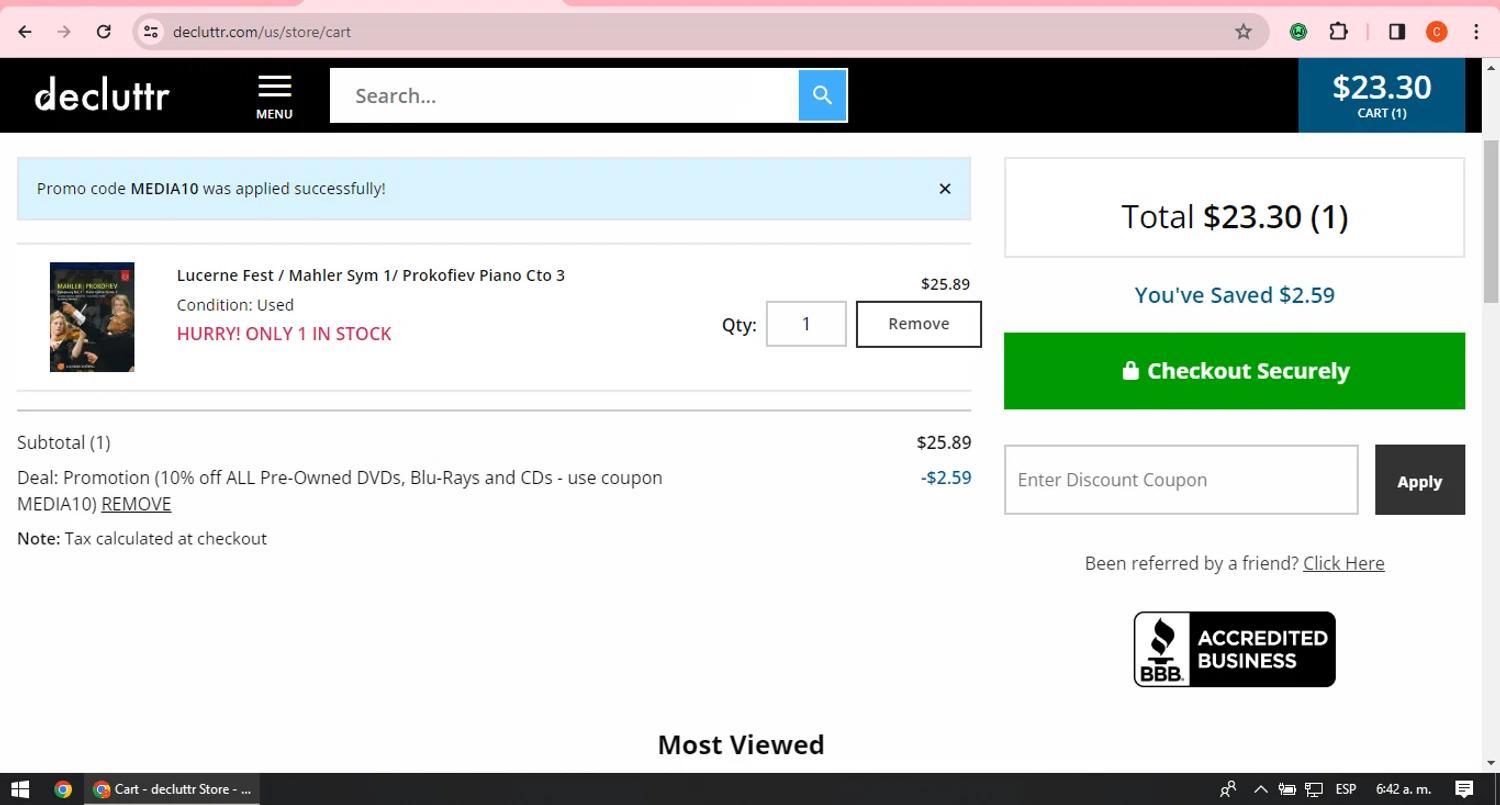
Task: Open the Lucerne Fest product title
Action: pos(371,275)
